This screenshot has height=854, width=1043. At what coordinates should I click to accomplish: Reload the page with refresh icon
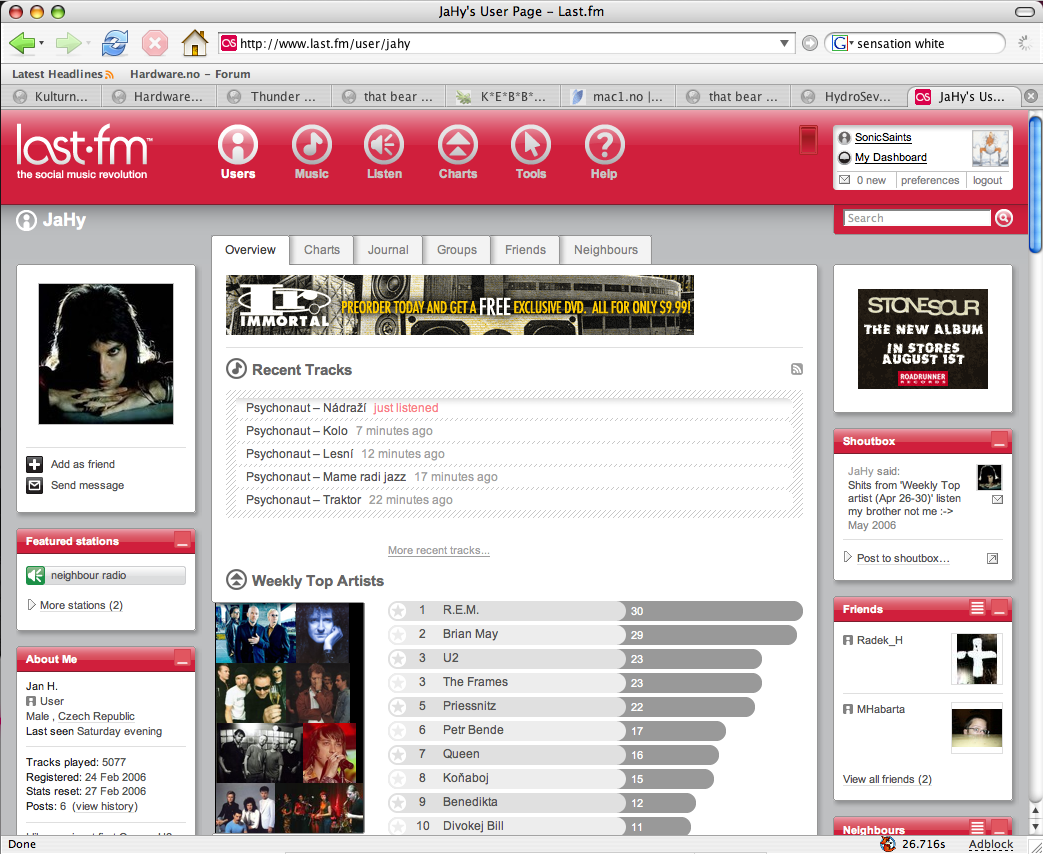tap(114, 44)
